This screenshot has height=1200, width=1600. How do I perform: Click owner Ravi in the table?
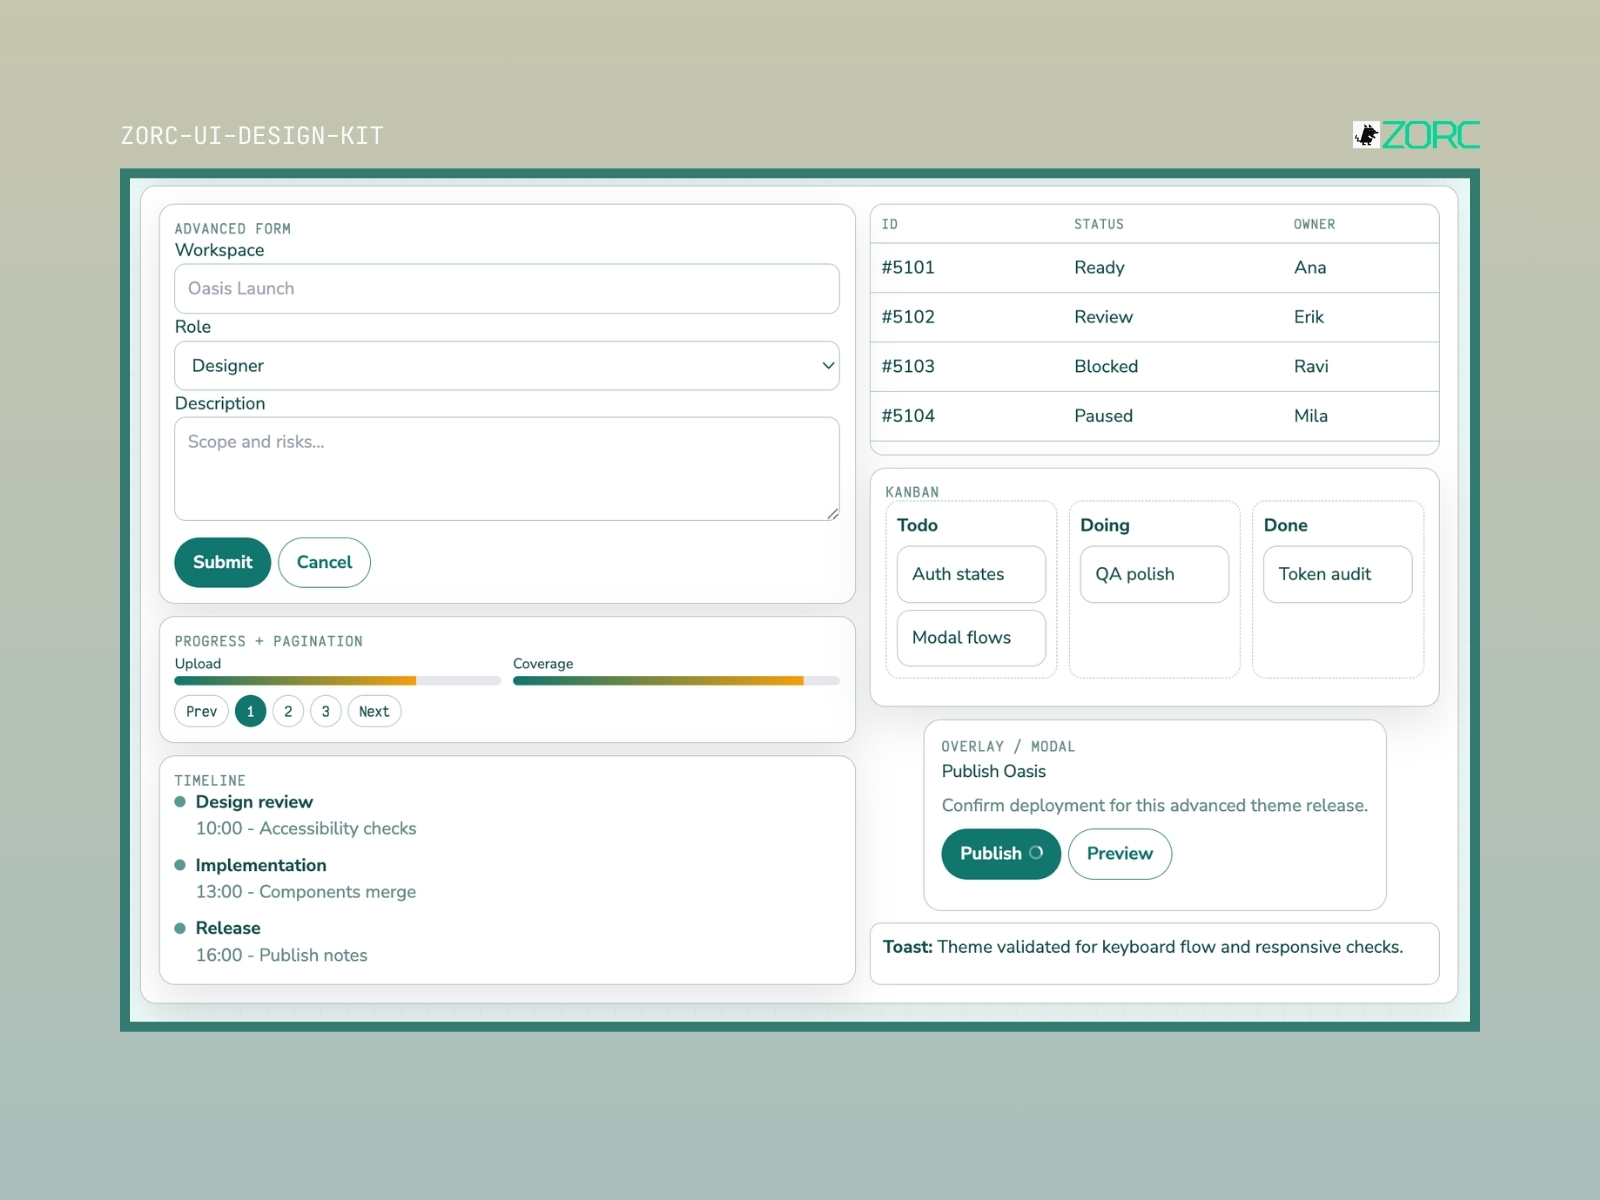coord(1311,367)
